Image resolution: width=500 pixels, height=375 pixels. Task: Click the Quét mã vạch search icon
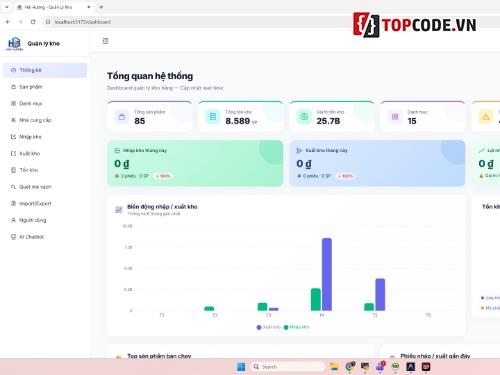click(13, 187)
